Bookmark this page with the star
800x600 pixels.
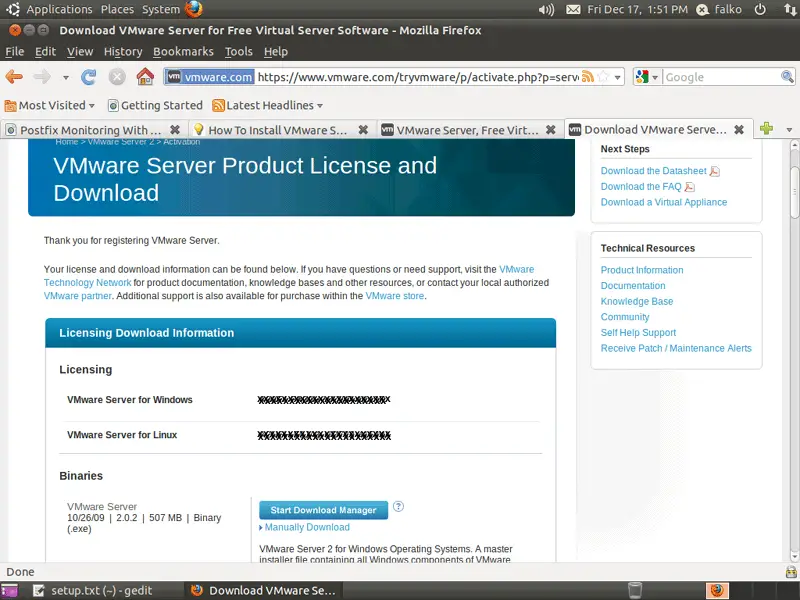603,77
